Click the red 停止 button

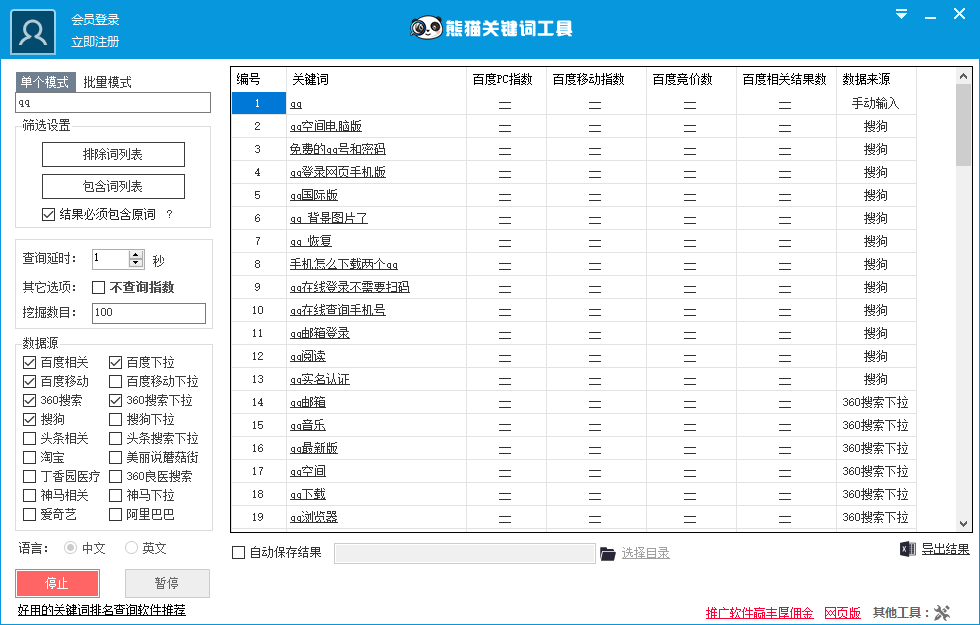click(x=58, y=583)
